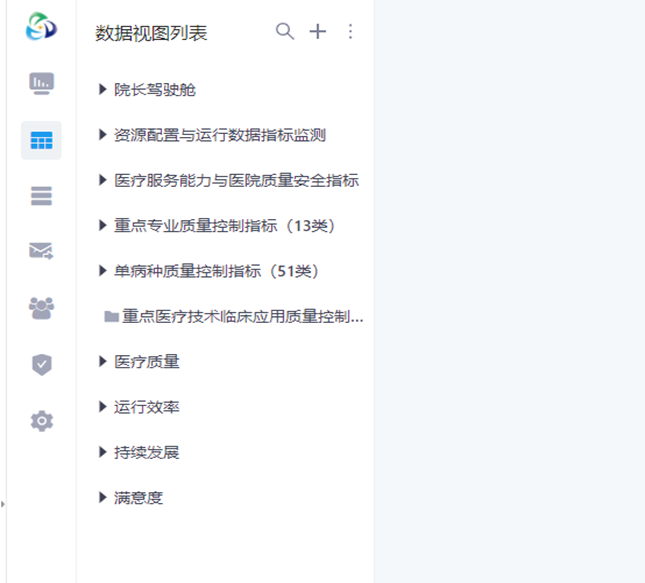Screen dimensions: 645x583
Task: Expand the 医疗质量 node arrow
Action: point(102,361)
